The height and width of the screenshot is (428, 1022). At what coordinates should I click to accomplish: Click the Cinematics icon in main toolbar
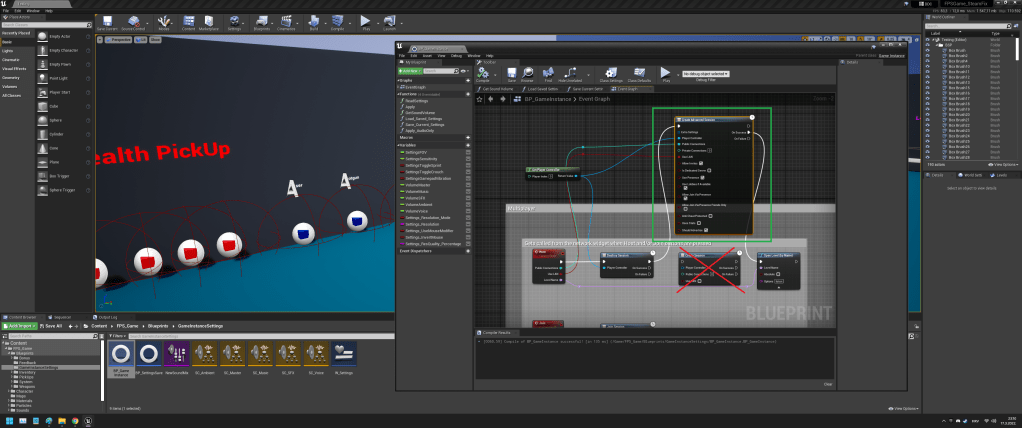tap(286, 23)
